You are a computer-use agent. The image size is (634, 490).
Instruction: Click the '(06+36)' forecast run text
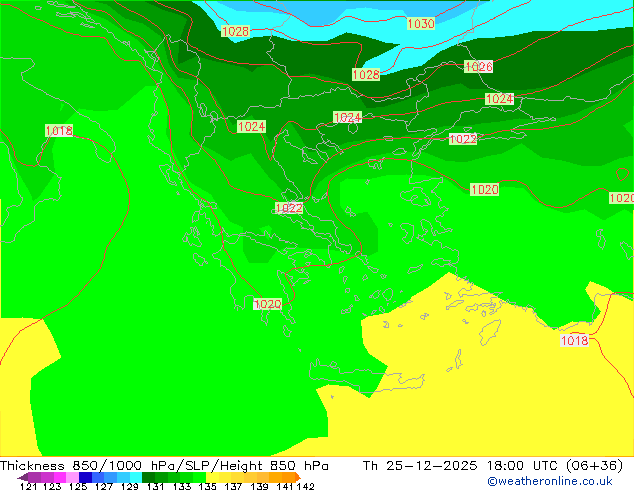point(594,466)
